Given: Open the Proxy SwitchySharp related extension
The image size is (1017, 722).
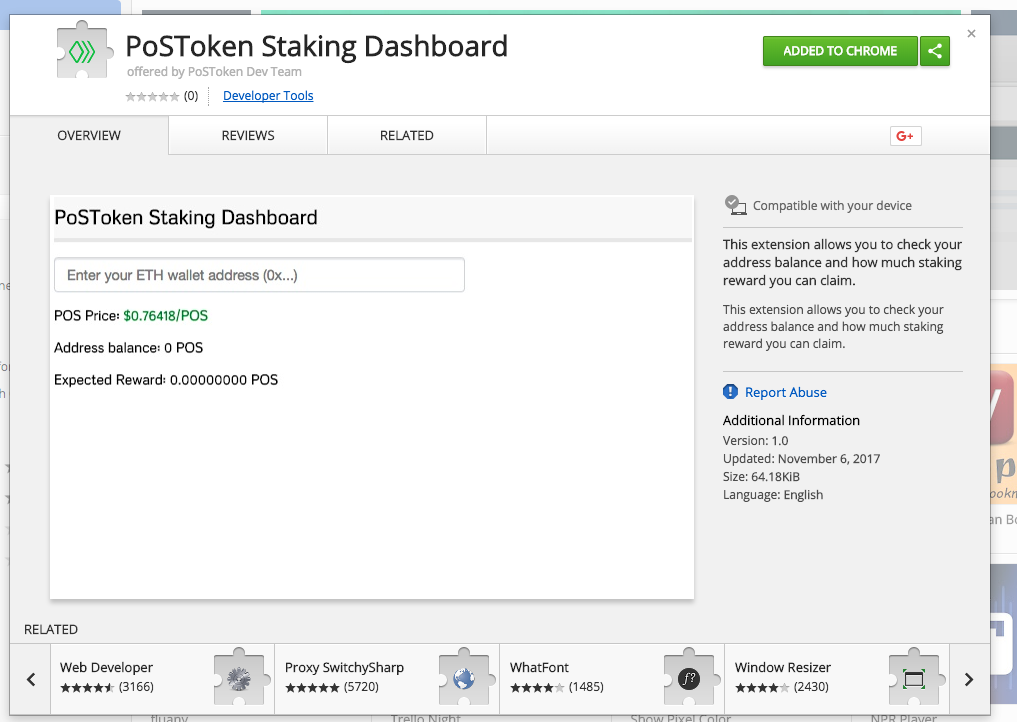Looking at the screenshot, I should [x=387, y=679].
